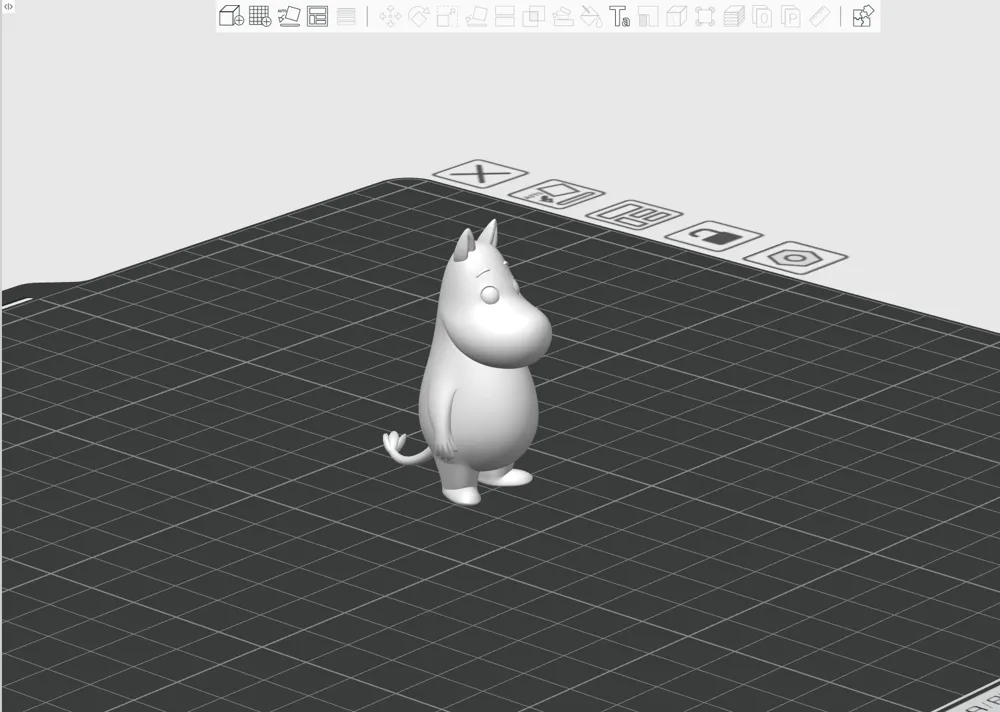This screenshot has height=712, width=1000.
Task: Choose the Lay on Face tool
Action: pos(476,16)
